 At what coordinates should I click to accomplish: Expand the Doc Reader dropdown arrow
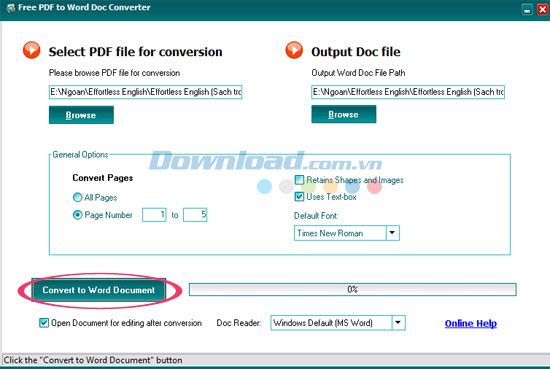(398, 323)
